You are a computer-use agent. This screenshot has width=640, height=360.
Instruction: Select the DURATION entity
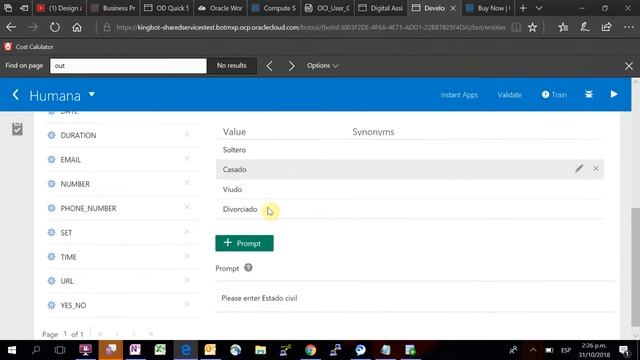(x=78, y=135)
